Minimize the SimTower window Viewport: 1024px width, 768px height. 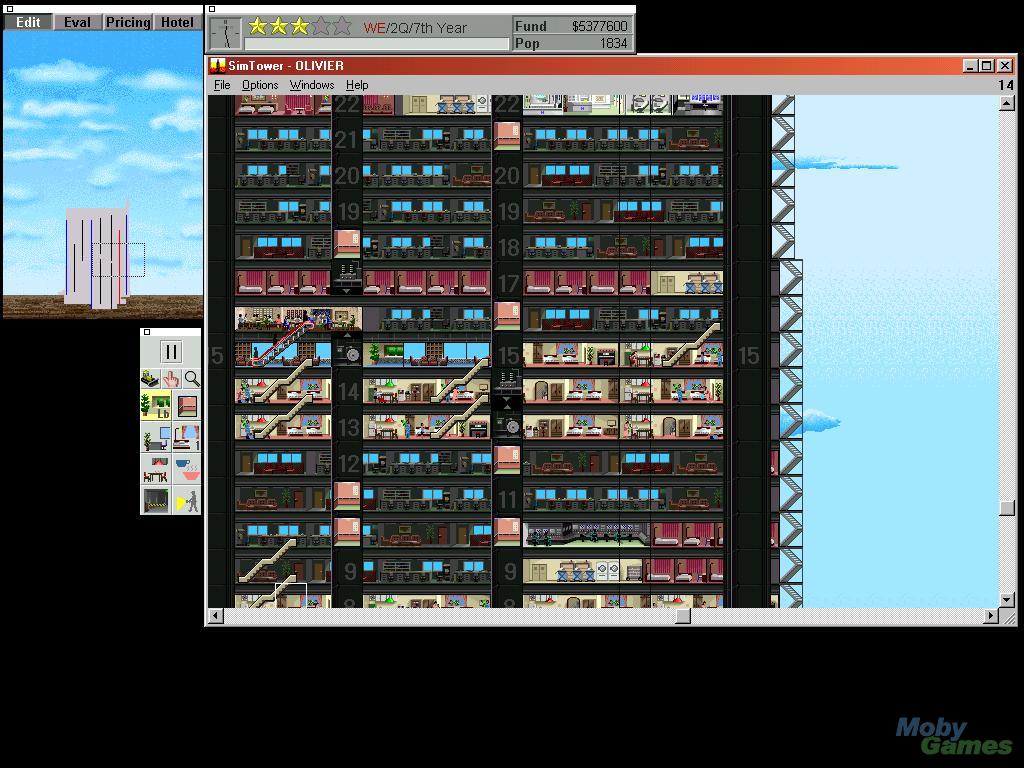970,65
